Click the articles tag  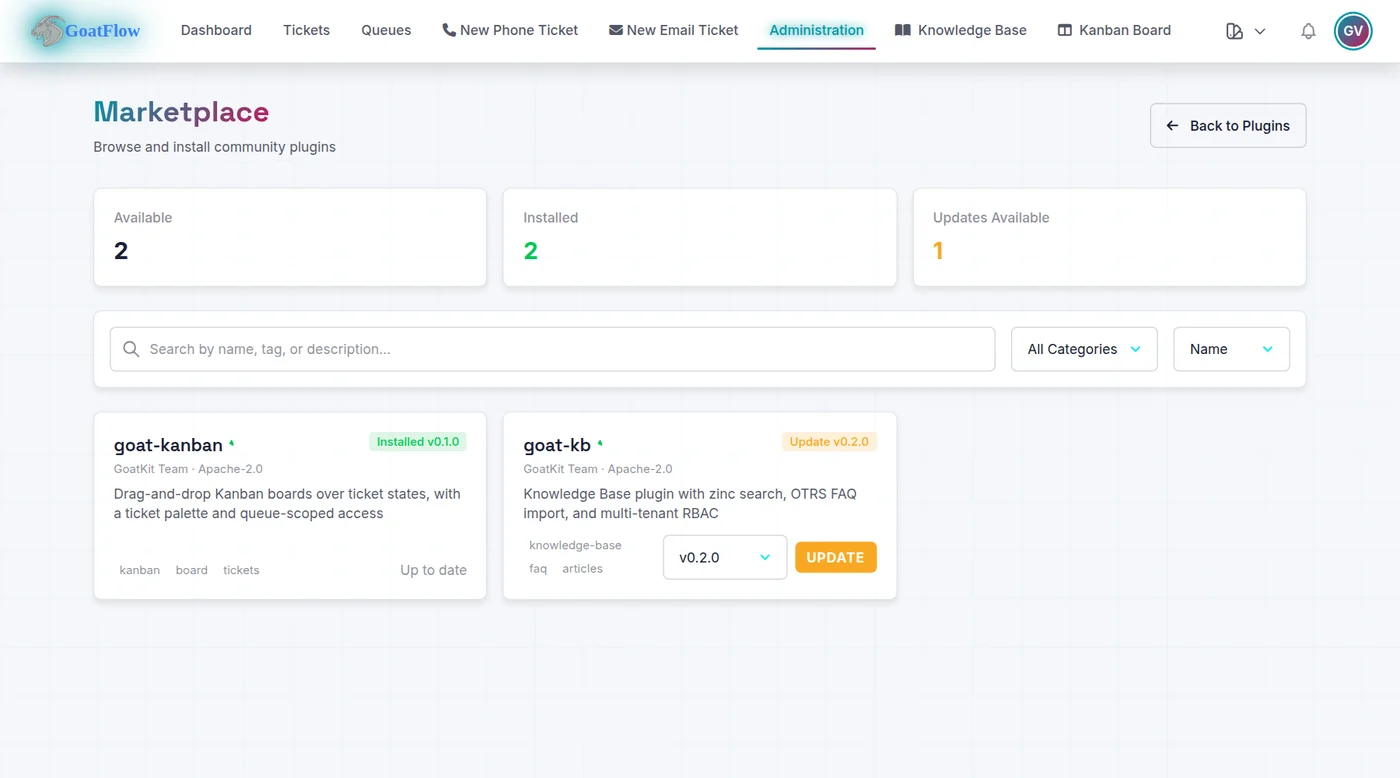[582, 568]
